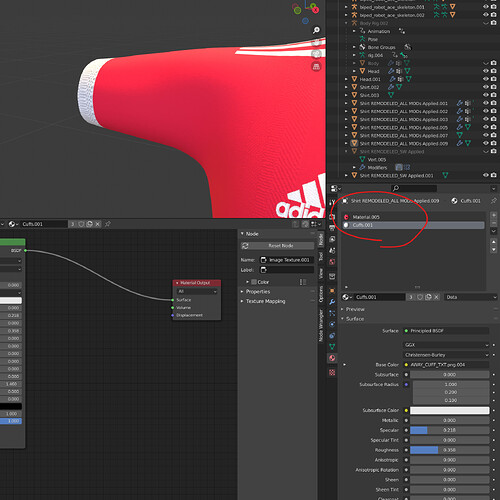500x500 pixels.
Task: Switch to the View sidebar tab
Action: tap(321, 274)
